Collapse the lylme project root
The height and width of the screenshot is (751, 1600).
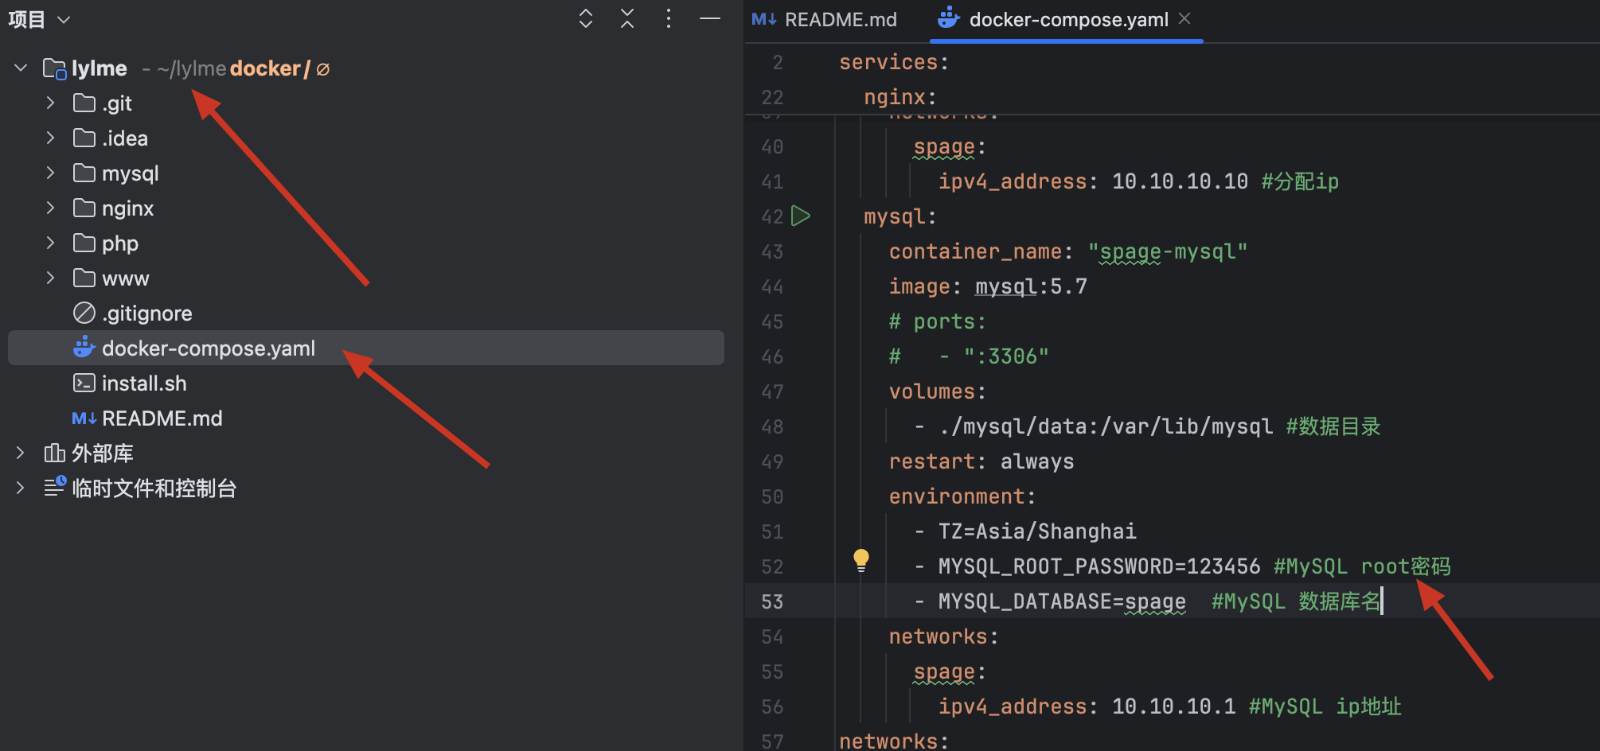pos(20,68)
